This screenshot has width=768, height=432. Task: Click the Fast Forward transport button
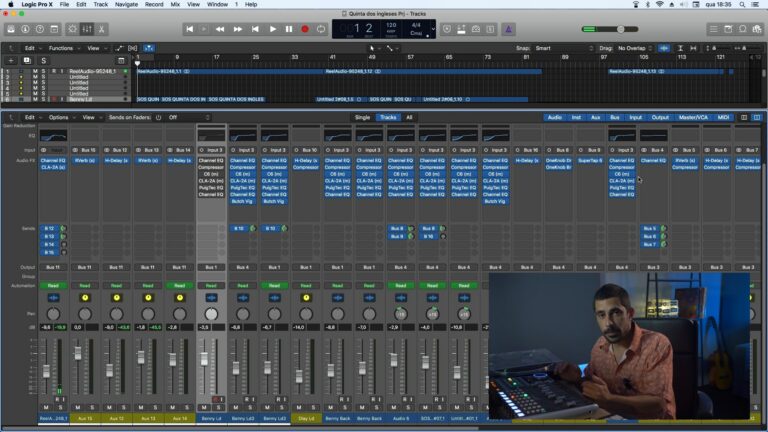tap(238, 29)
